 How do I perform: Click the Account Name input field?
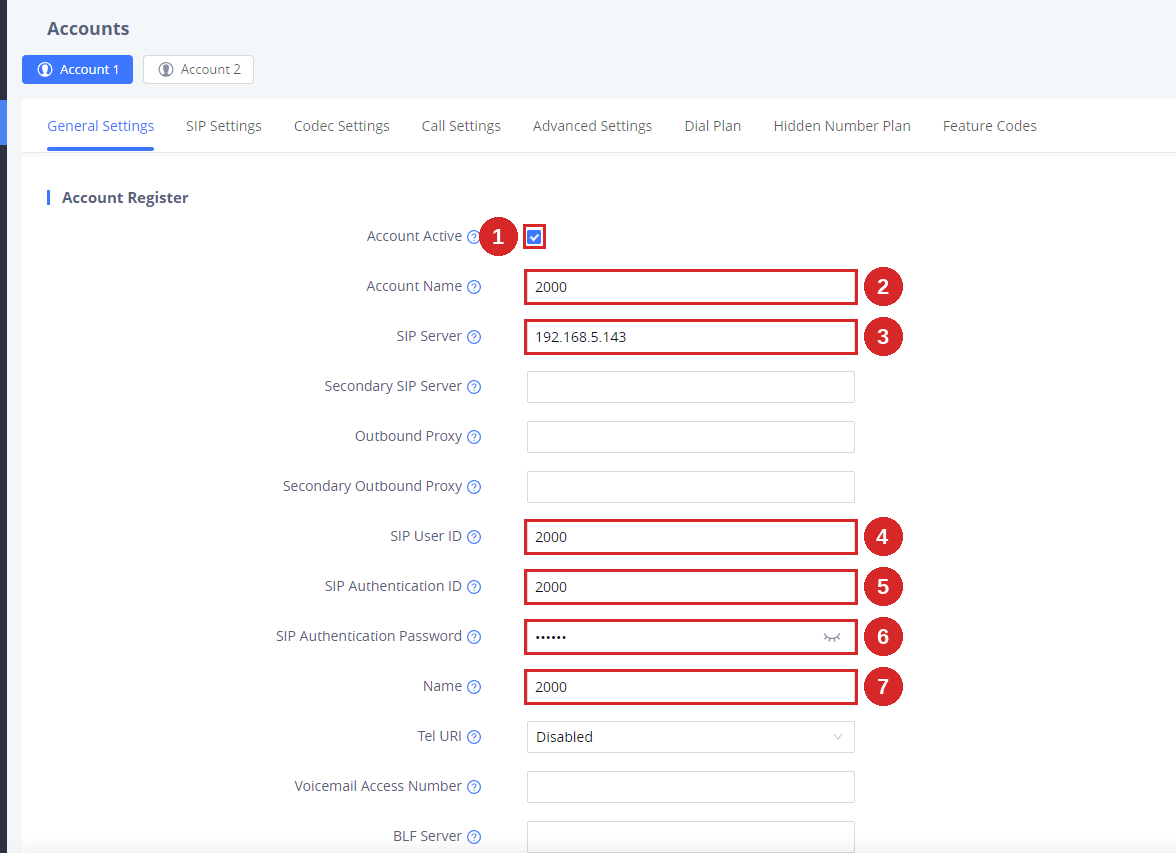690,287
